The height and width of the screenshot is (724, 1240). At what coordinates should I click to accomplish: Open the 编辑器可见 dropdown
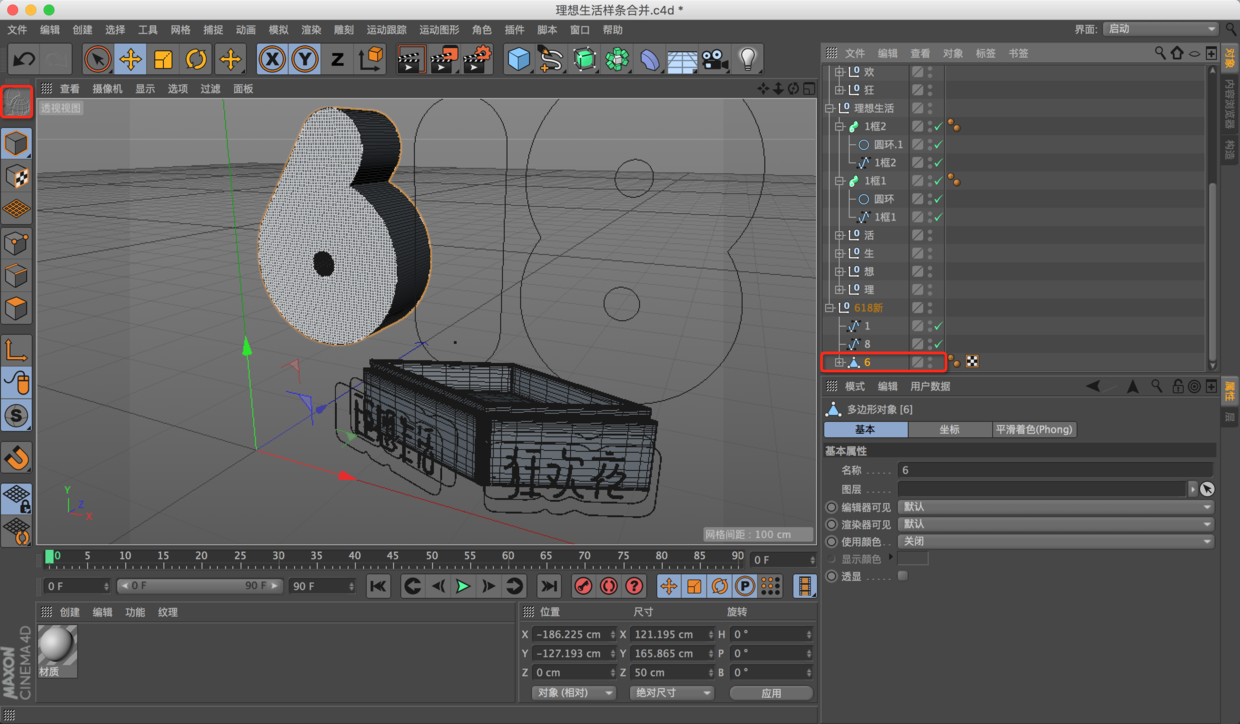[1056, 507]
